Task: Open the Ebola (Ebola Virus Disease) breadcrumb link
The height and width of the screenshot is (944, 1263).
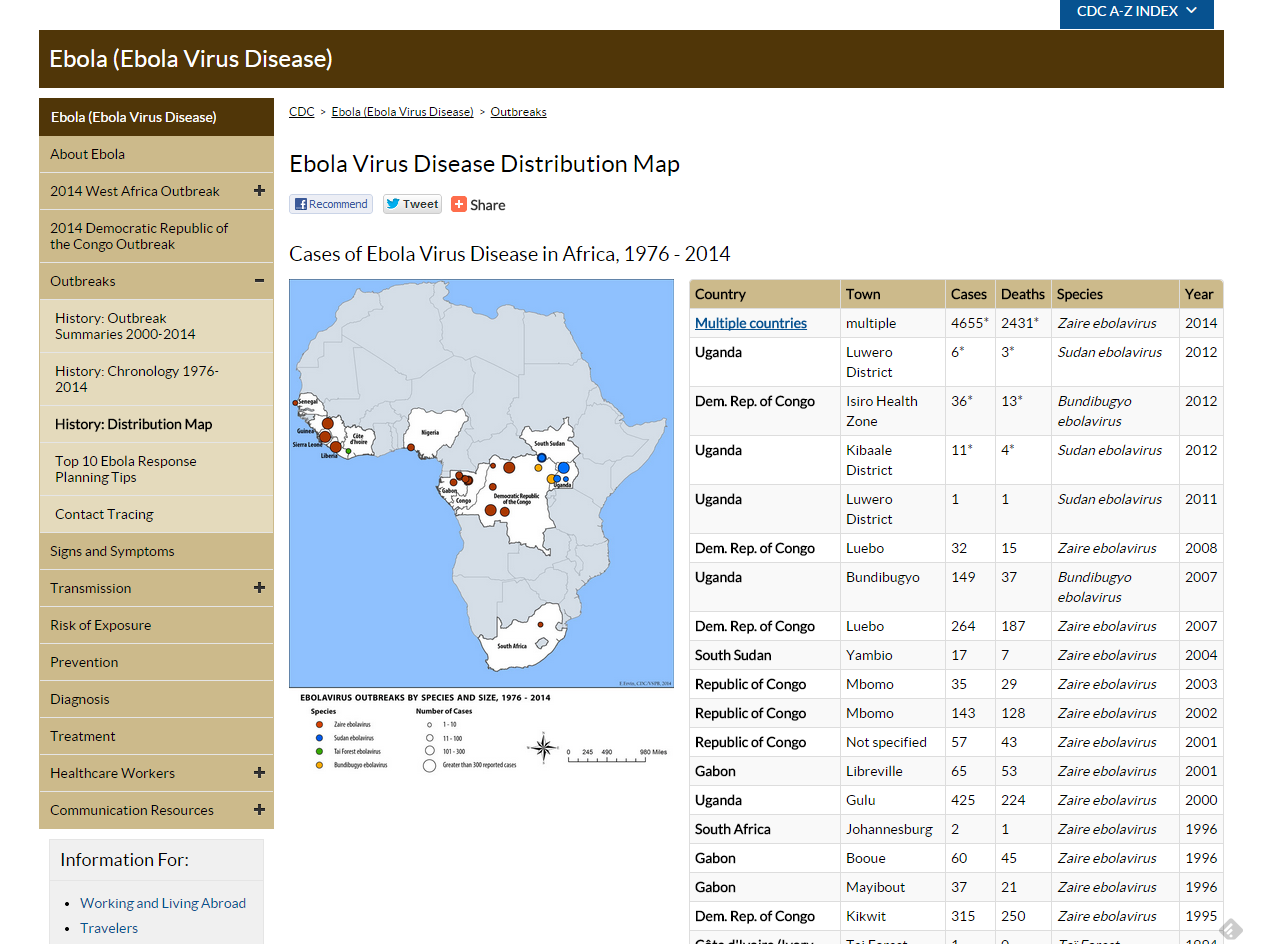Action: 403,112
